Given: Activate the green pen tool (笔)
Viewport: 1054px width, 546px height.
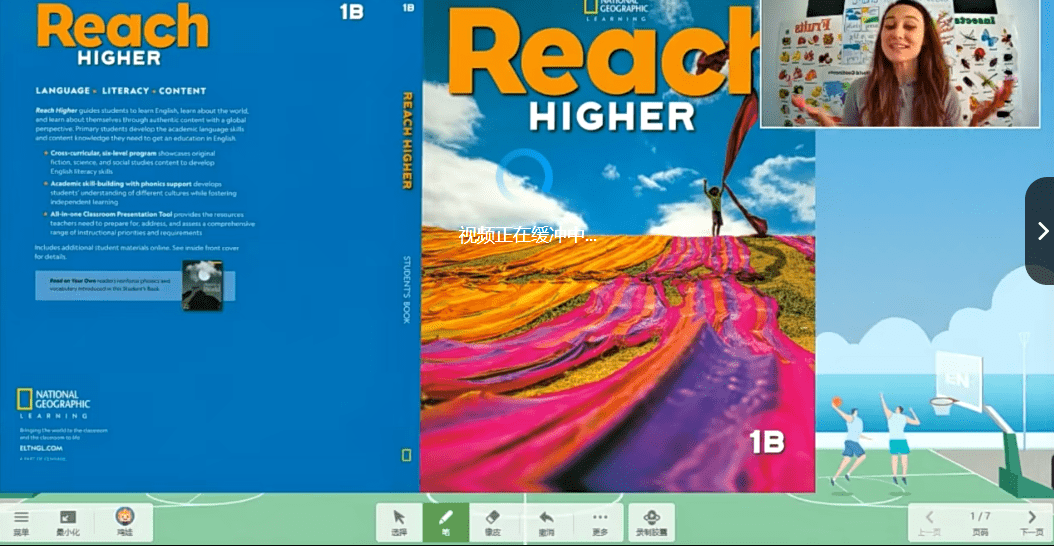Looking at the screenshot, I should [x=446, y=522].
